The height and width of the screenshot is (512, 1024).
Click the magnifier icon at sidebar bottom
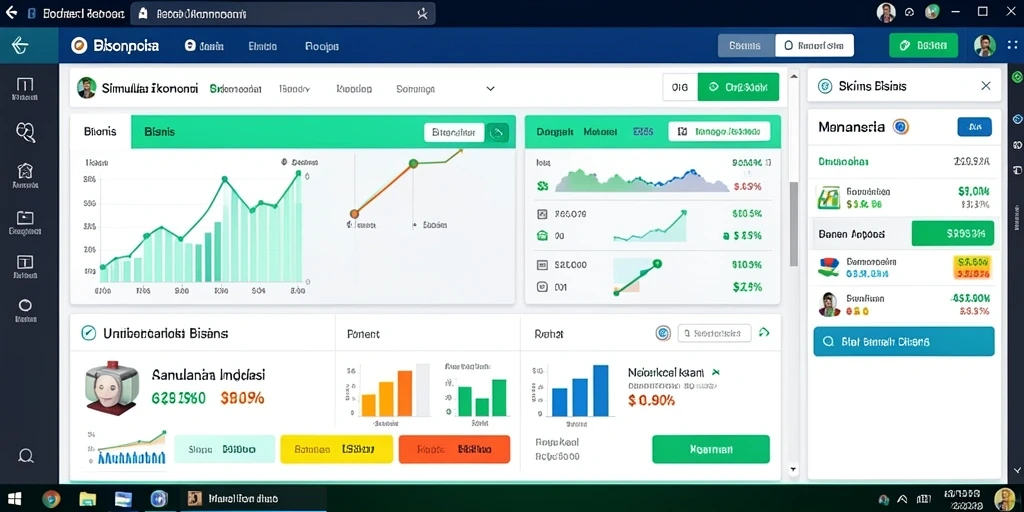(x=26, y=455)
